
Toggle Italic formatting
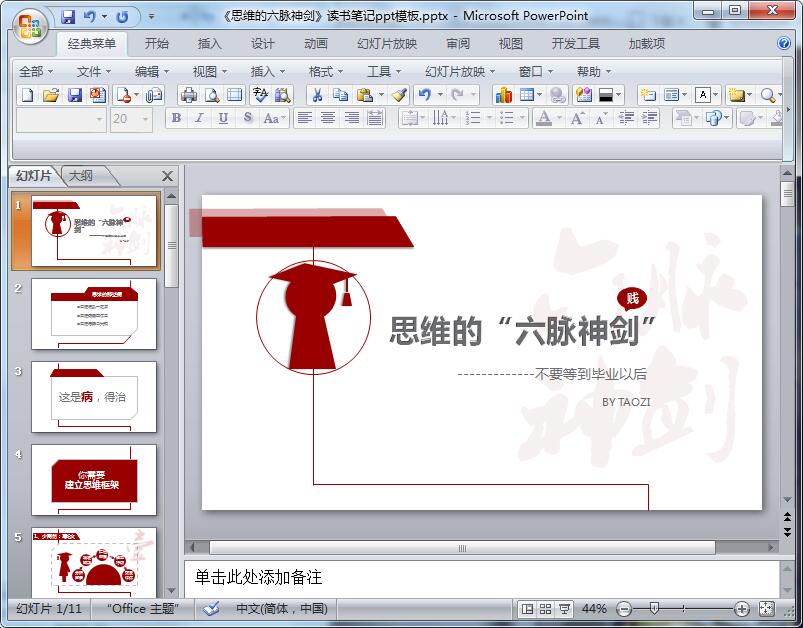tap(200, 118)
